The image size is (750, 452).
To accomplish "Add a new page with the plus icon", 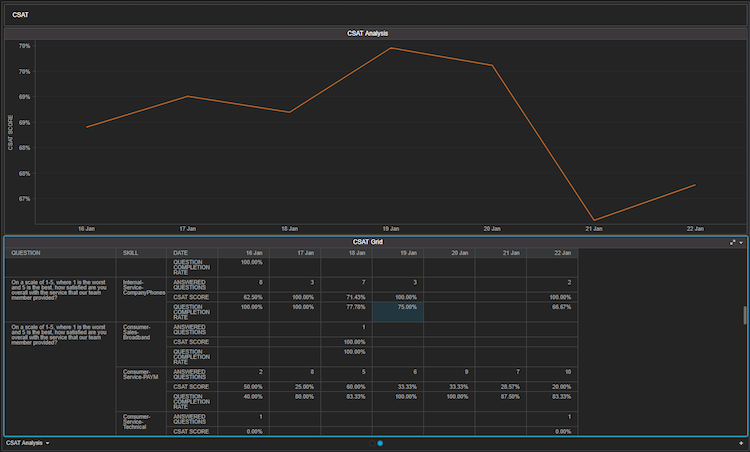I will (741, 443).
